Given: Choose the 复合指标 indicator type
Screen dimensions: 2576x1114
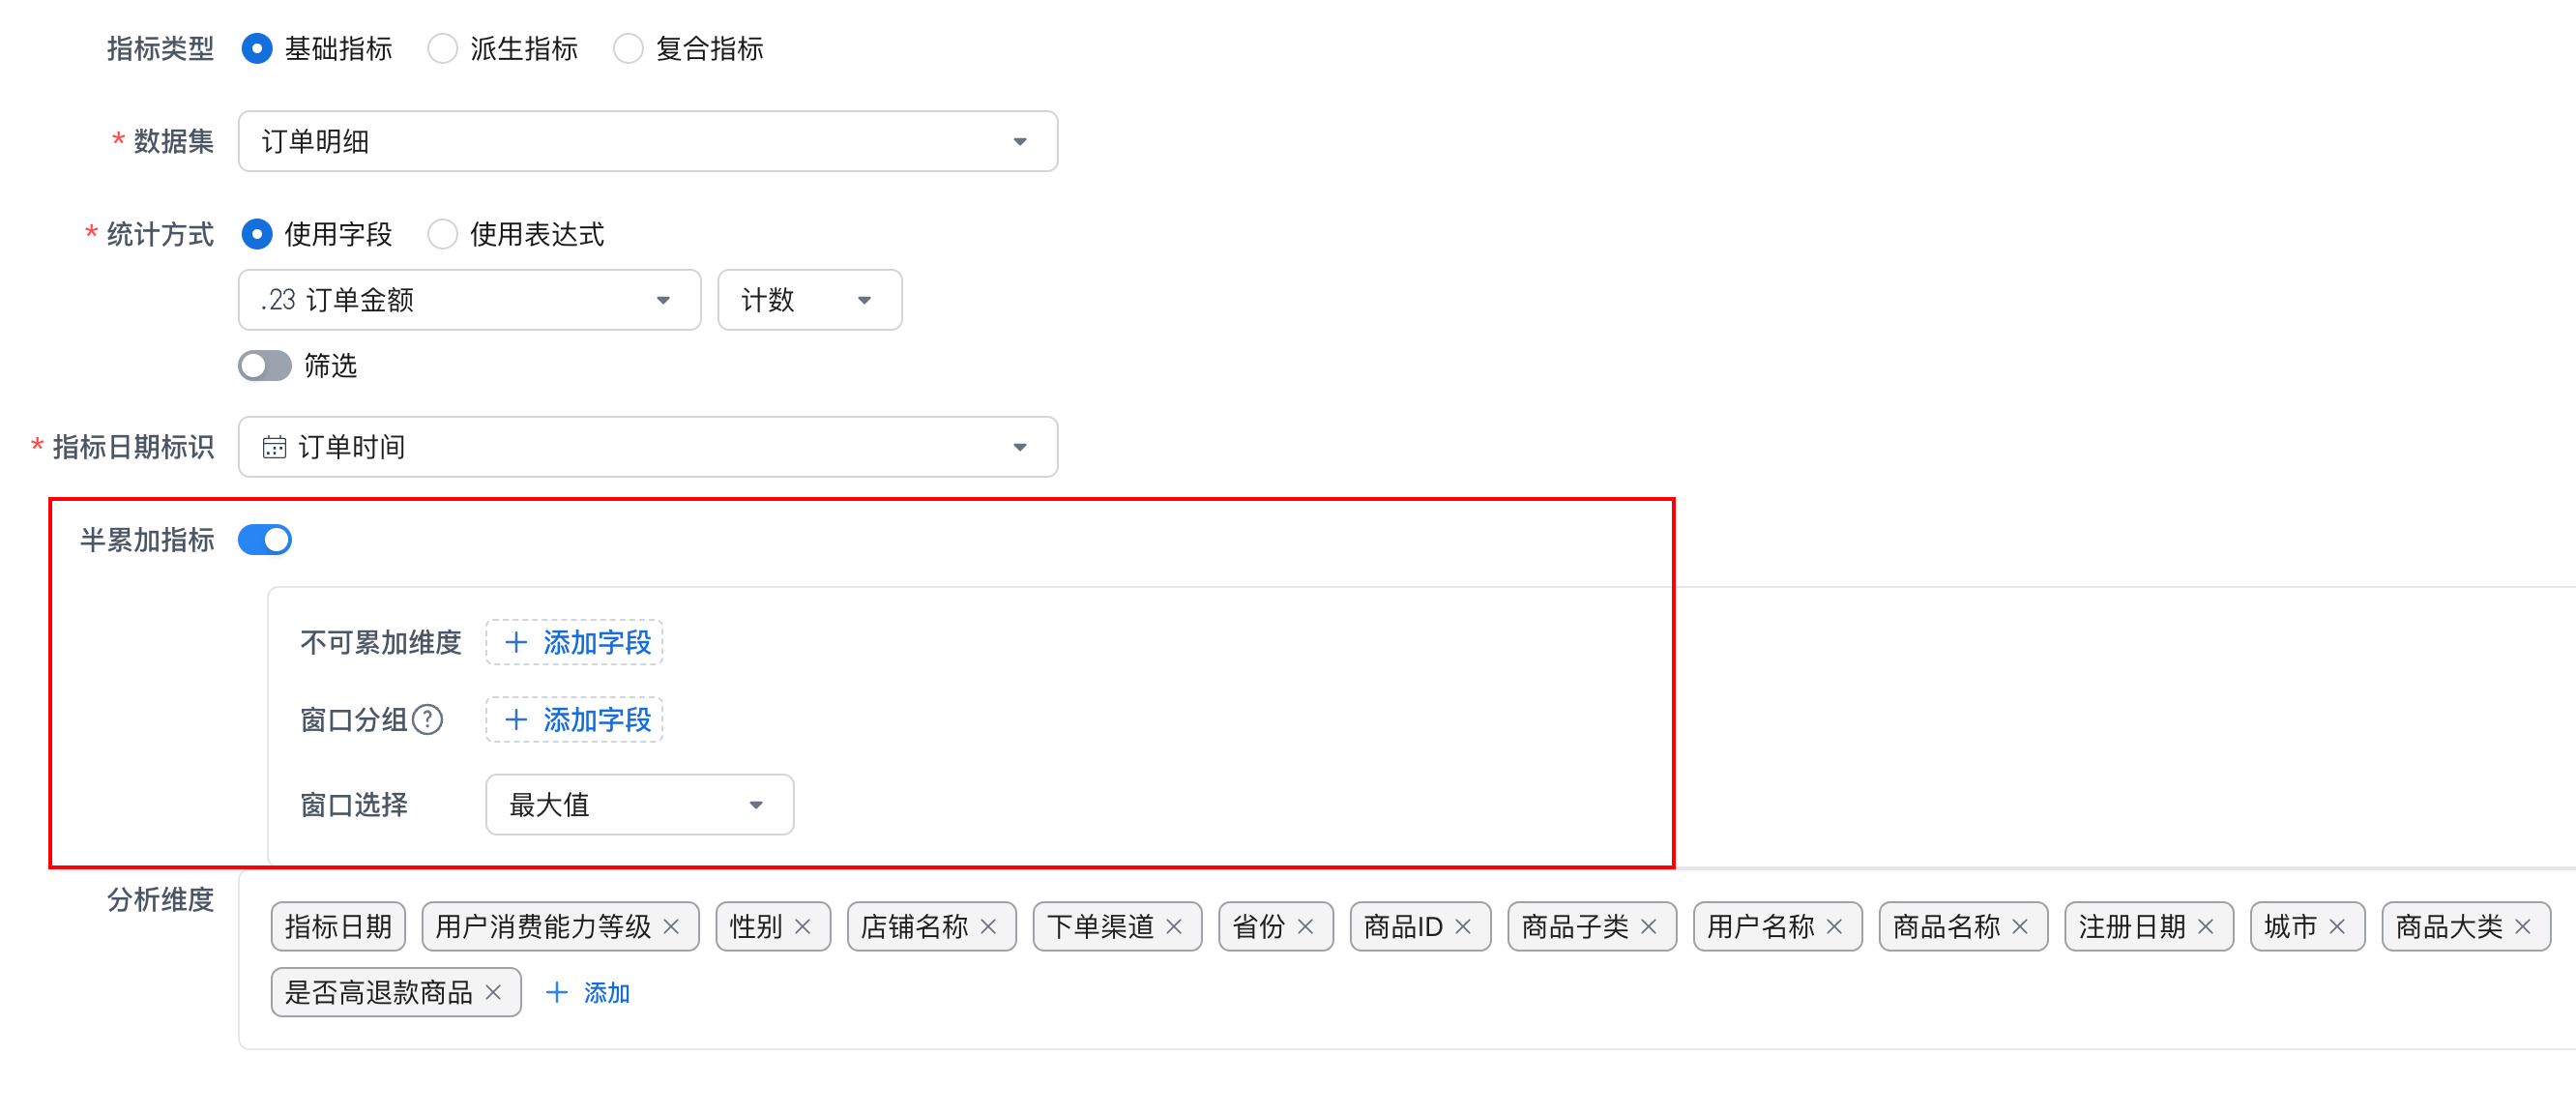Looking at the screenshot, I should [x=628, y=48].
